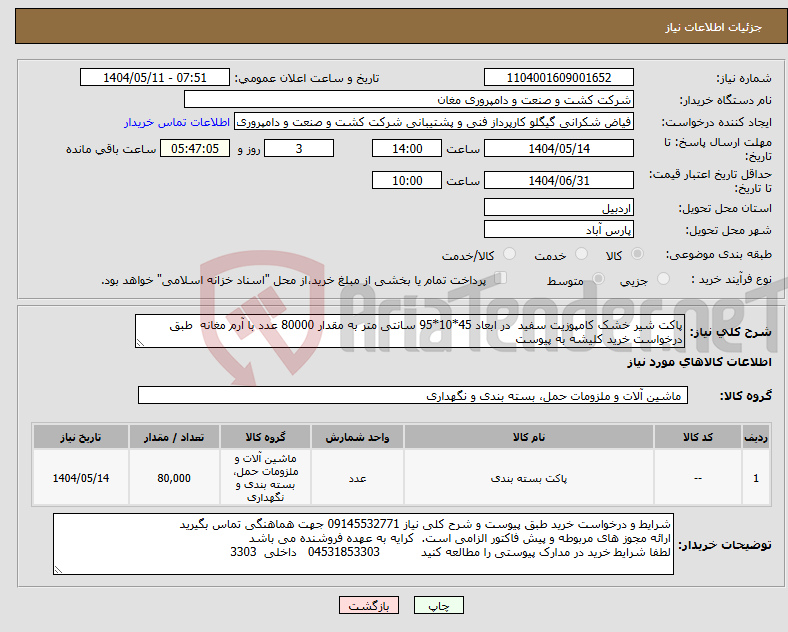Click the buyer organization name field
788x632 pixels.
tap(409, 99)
